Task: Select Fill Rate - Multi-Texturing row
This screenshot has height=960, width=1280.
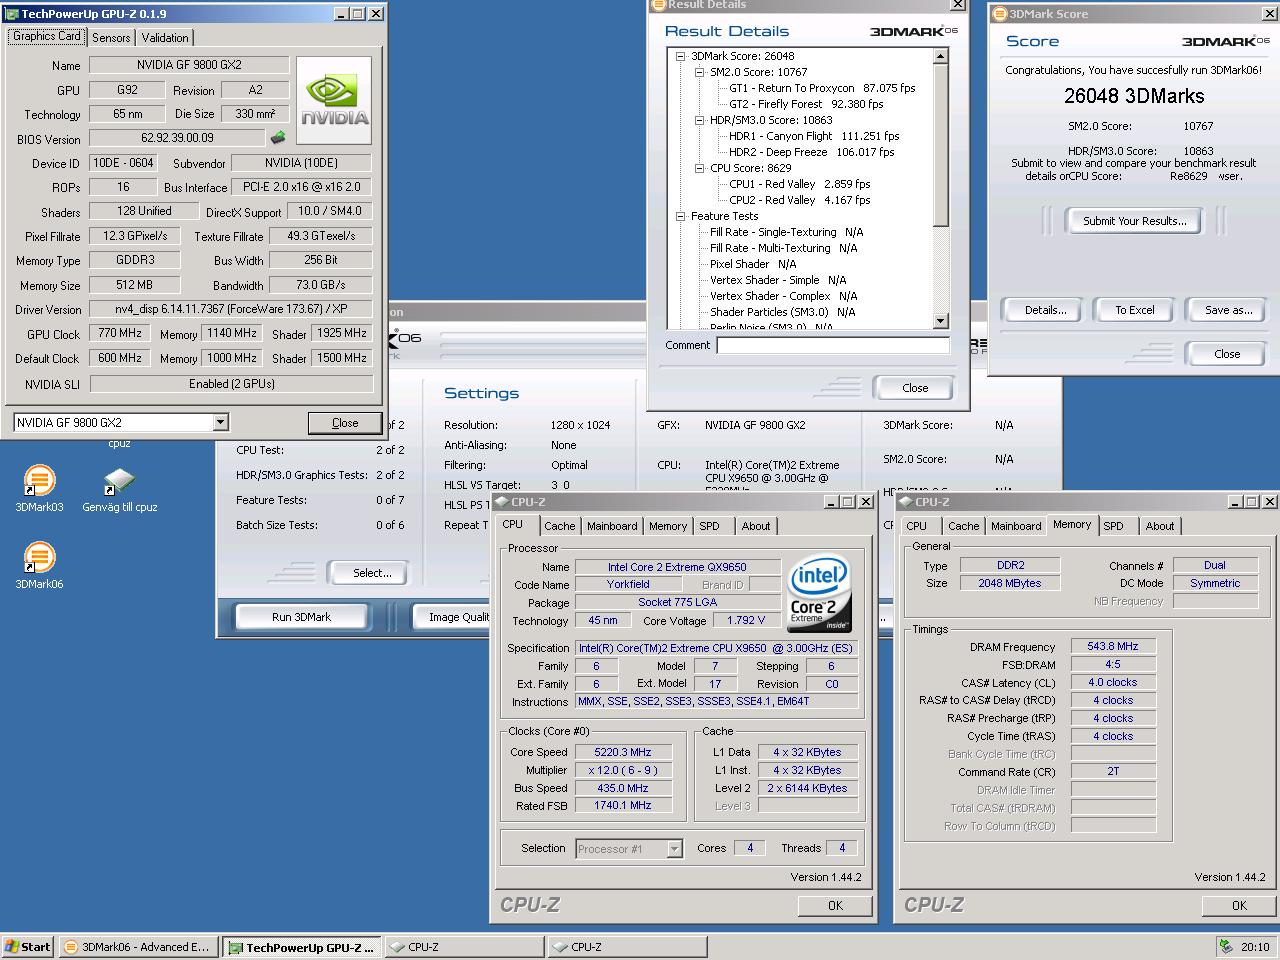Action: pos(783,248)
